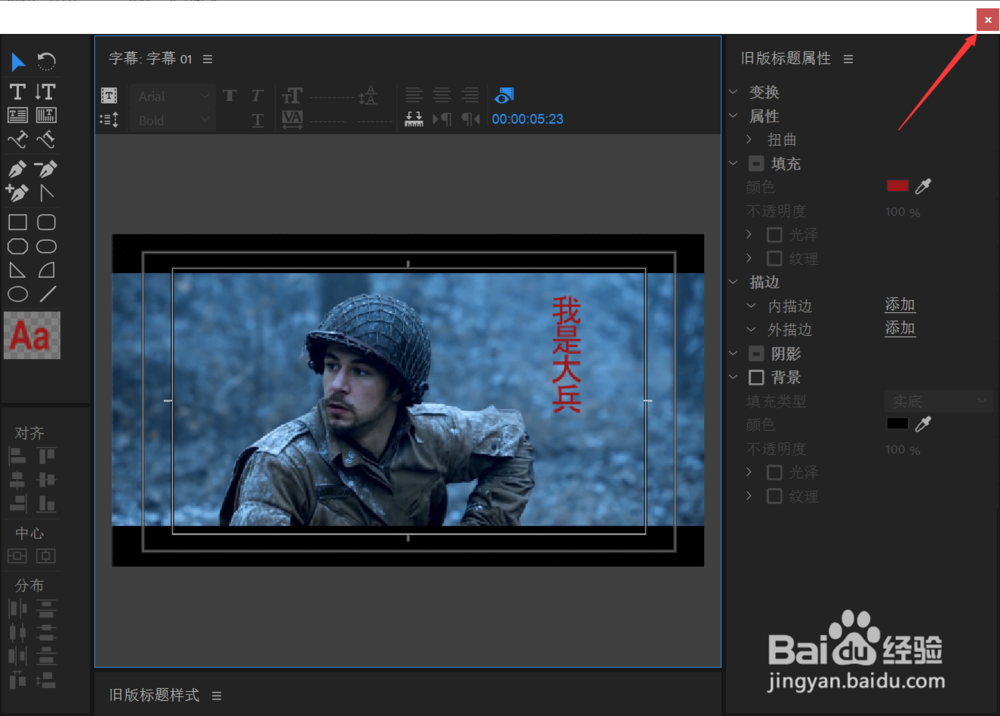Toggle Italic text style button
The width and height of the screenshot is (1000, 716).
click(x=257, y=96)
